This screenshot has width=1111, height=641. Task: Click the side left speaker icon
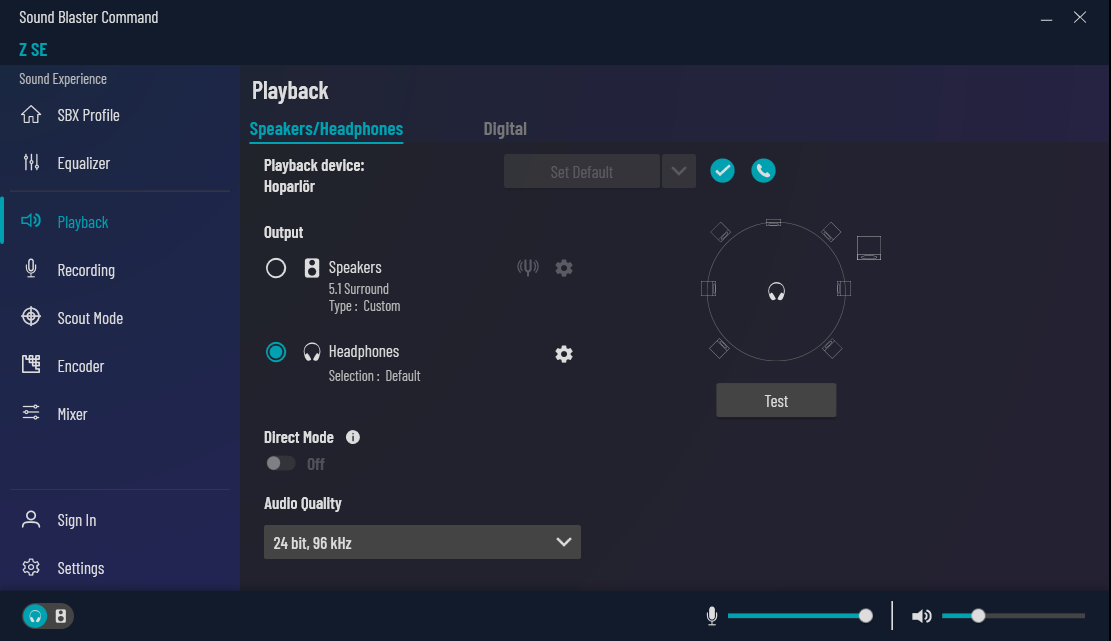(x=709, y=288)
